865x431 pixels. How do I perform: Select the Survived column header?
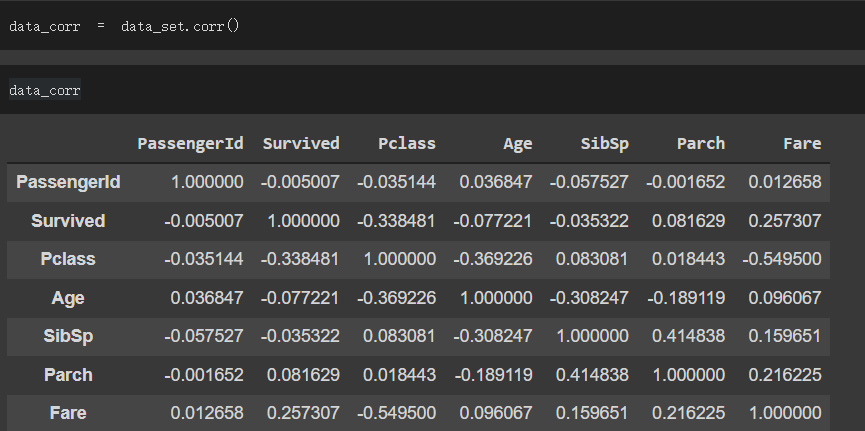pyautogui.click(x=301, y=143)
